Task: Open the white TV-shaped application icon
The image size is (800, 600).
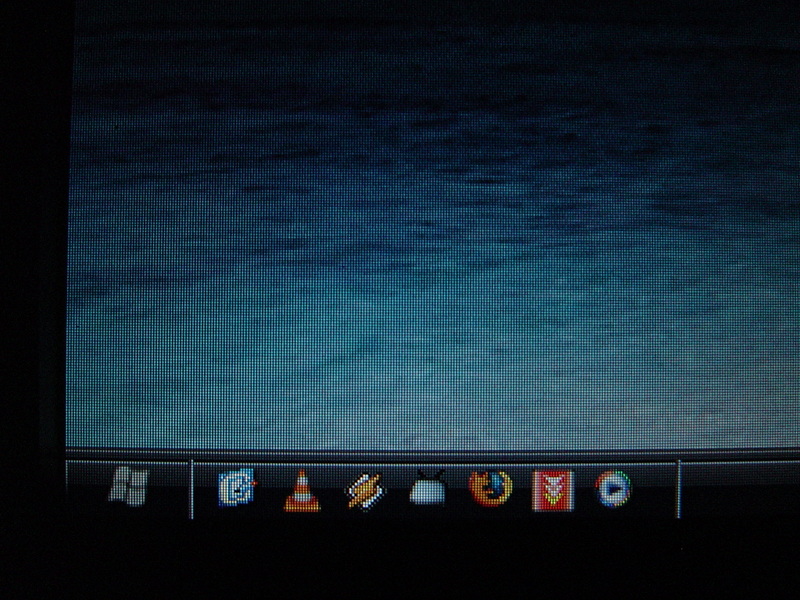Action: pos(427,490)
